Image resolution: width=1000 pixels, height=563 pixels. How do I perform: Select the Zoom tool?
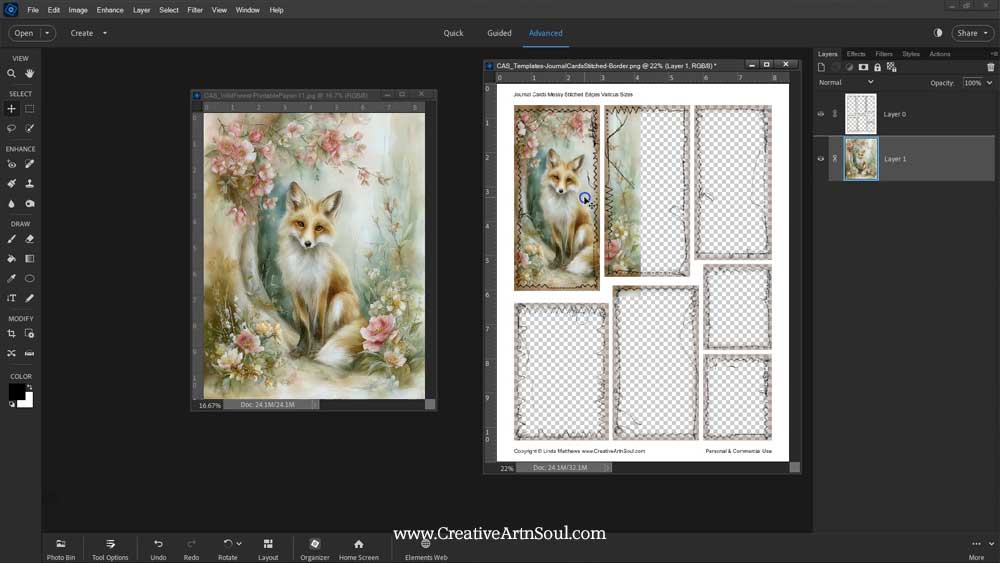tap(11, 73)
